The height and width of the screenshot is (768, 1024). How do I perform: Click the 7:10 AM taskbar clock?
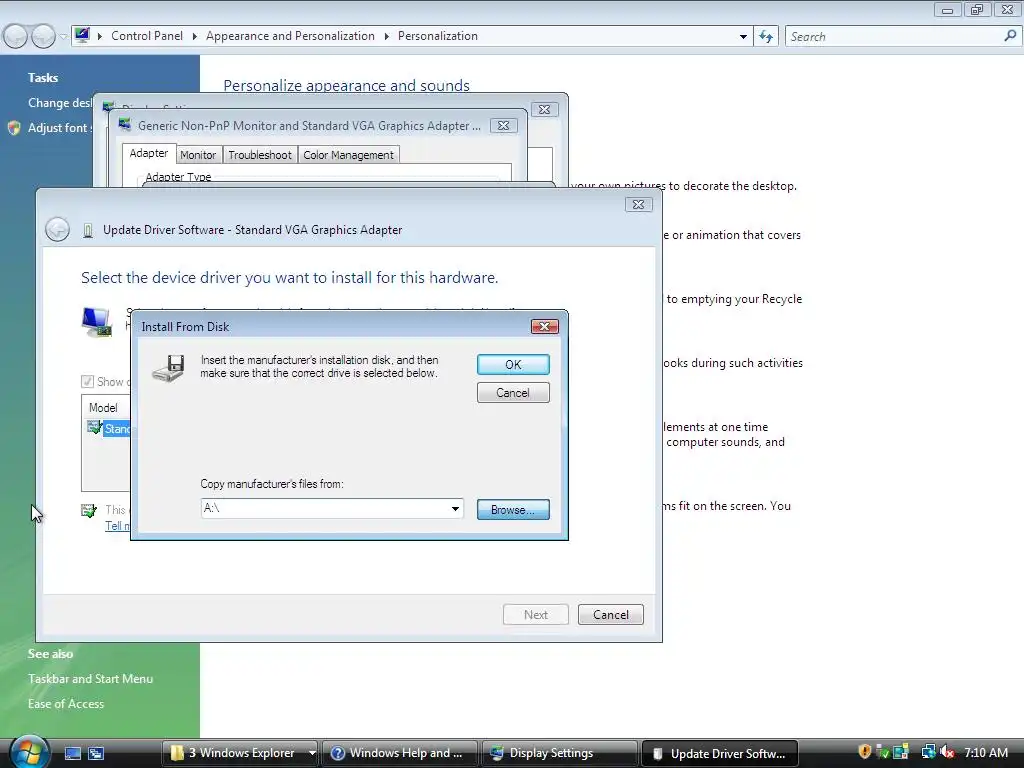pyautogui.click(x=985, y=752)
